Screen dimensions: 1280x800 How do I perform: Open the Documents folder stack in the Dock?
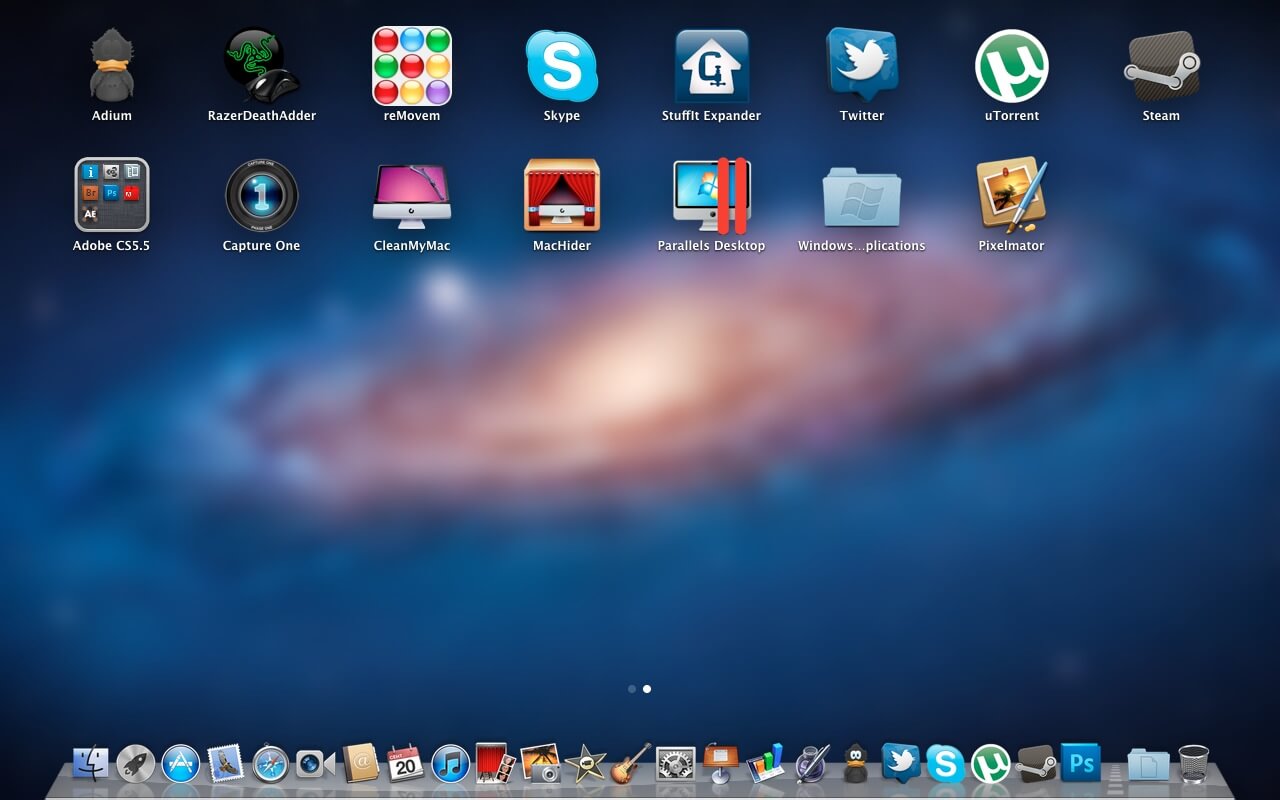click(x=1148, y=764)
